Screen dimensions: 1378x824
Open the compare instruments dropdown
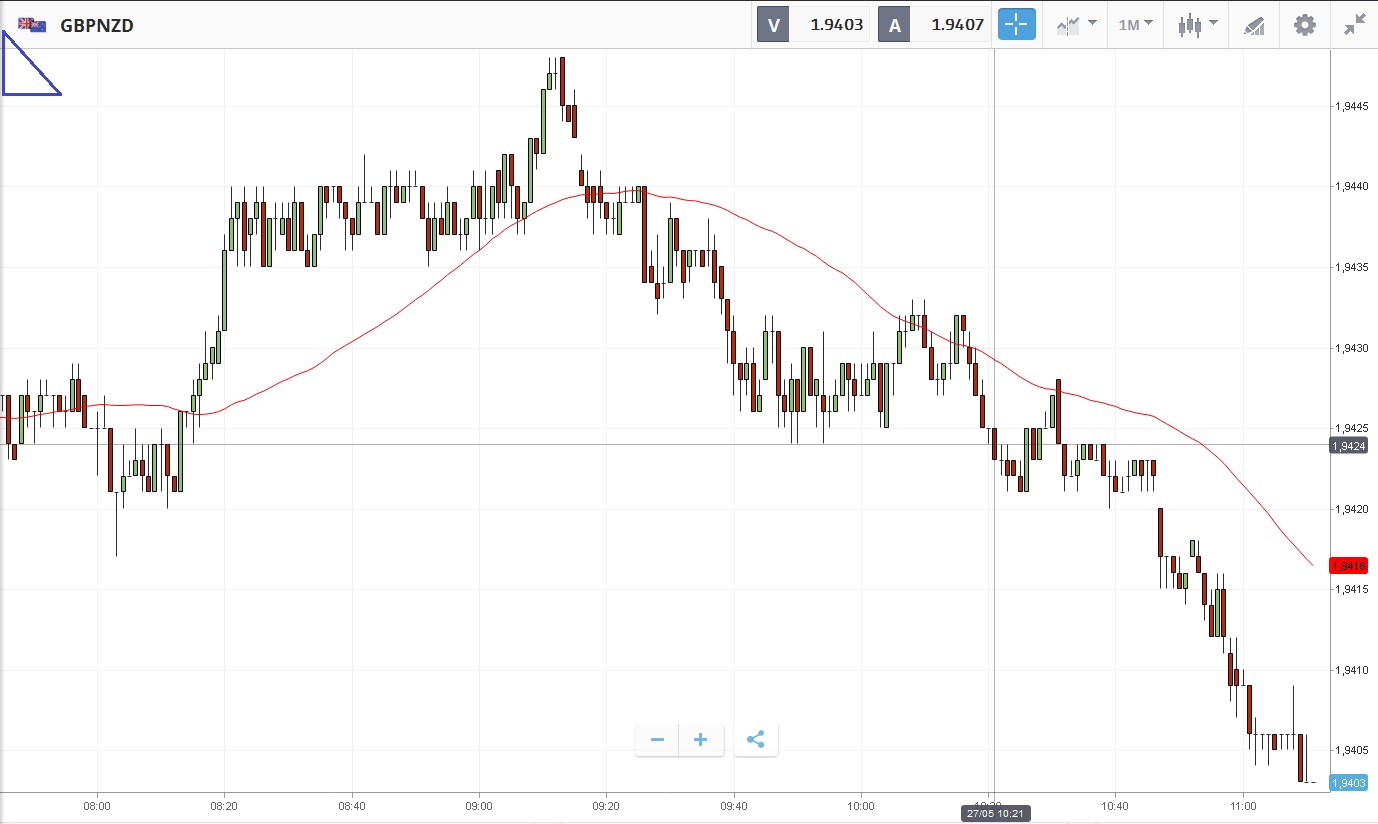1076,25
